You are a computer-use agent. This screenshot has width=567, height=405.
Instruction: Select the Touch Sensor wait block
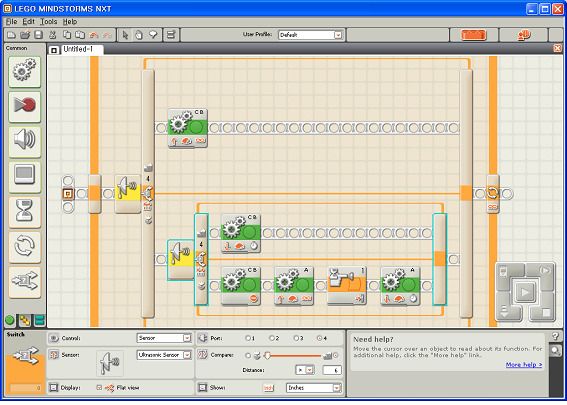347,286
